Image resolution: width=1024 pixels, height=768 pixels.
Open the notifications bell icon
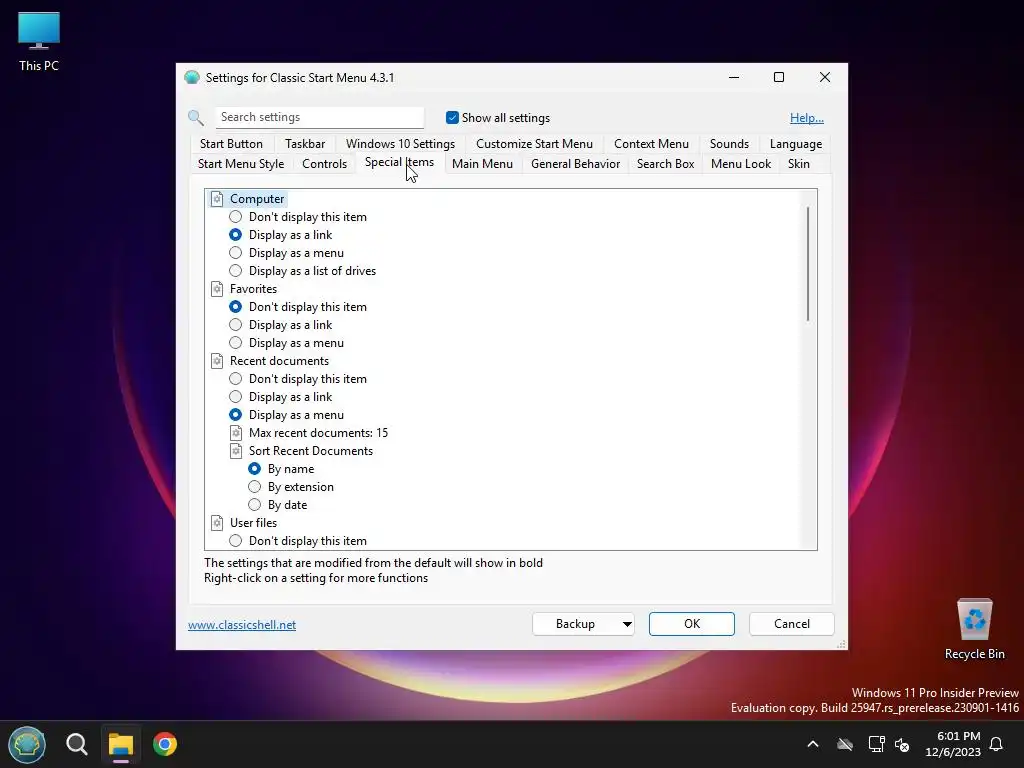(x=997, y=744)
